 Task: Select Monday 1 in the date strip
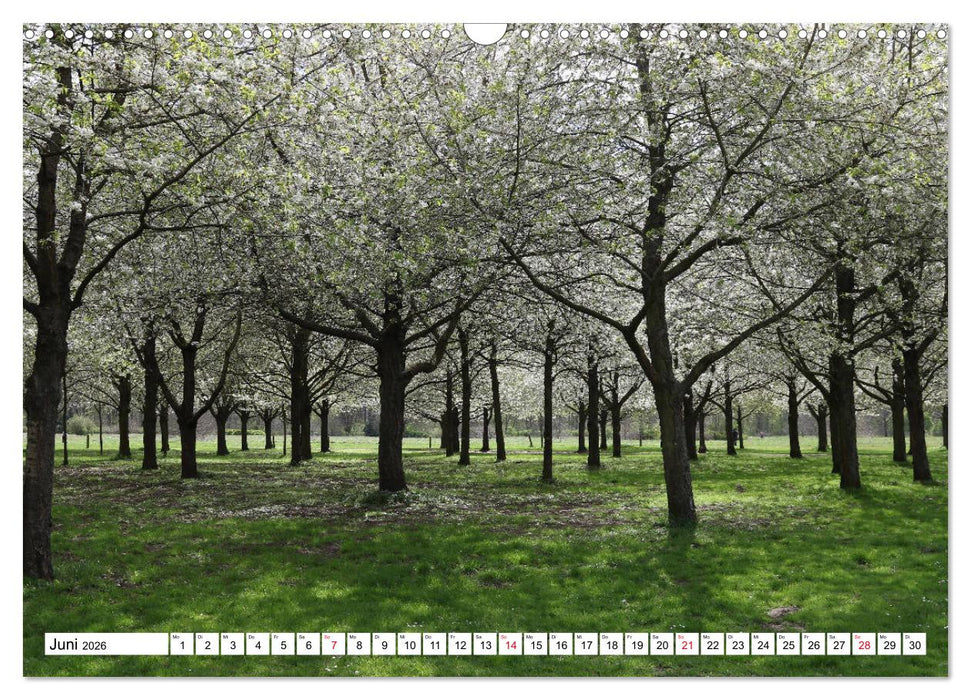182,644
